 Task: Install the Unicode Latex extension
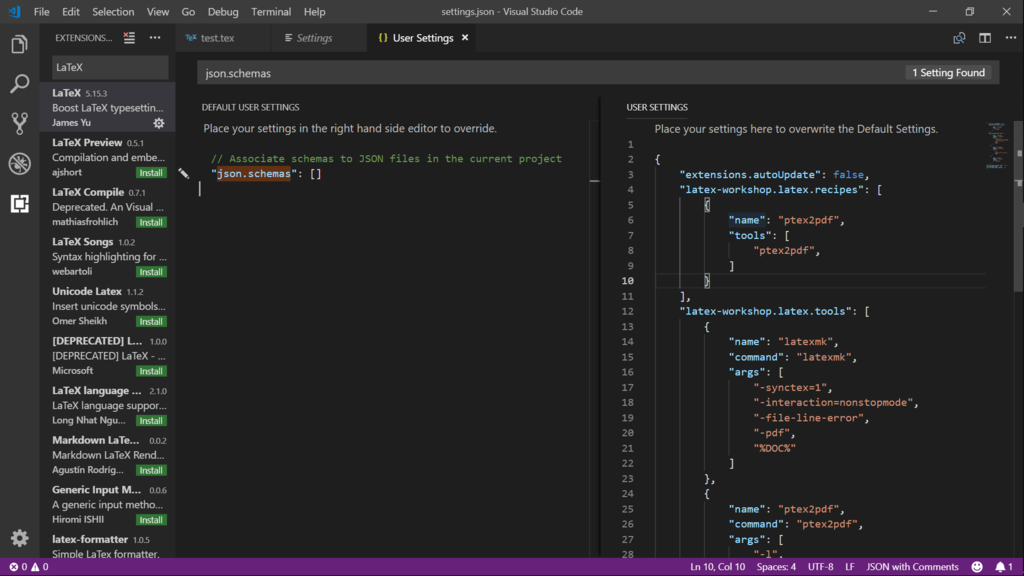(x=151, y=321)
